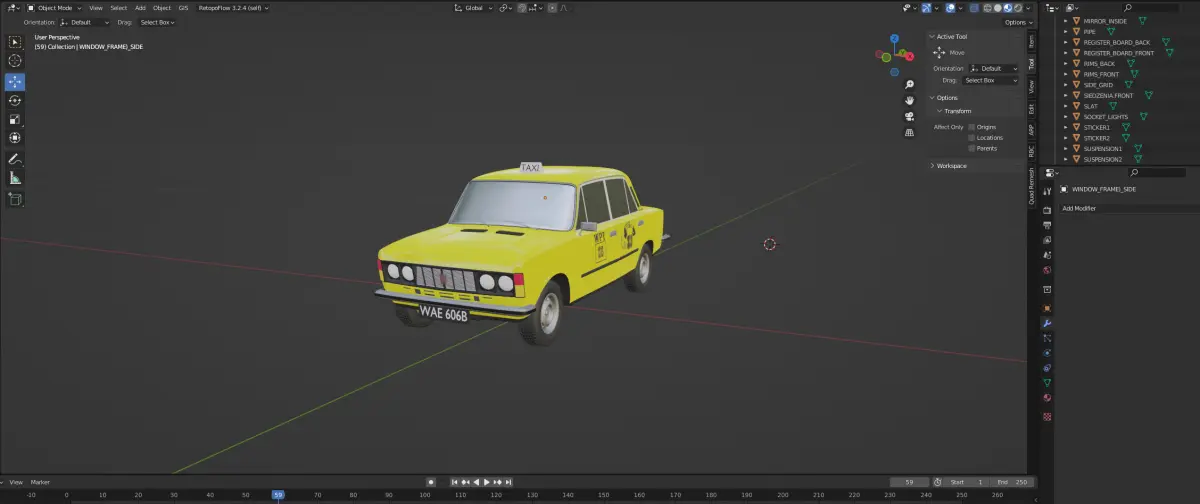Image resolution: width=1200 pixels, height=504 pixels.
Task: Select the Scale tool in left toolbar
Action: tap(15, 119)
